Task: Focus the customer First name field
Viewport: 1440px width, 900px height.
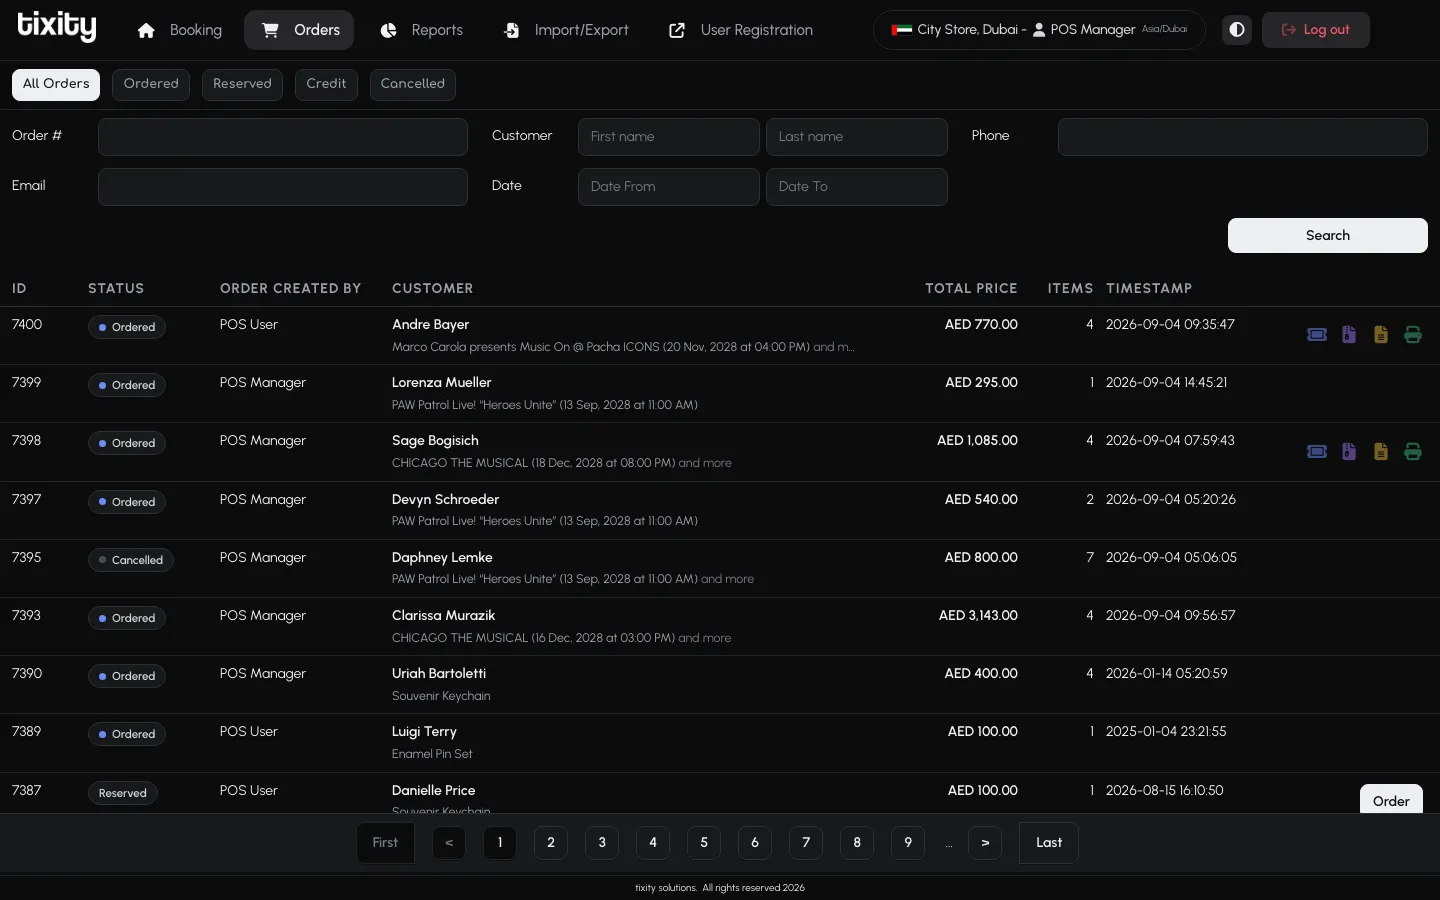Action: point(669,137)
